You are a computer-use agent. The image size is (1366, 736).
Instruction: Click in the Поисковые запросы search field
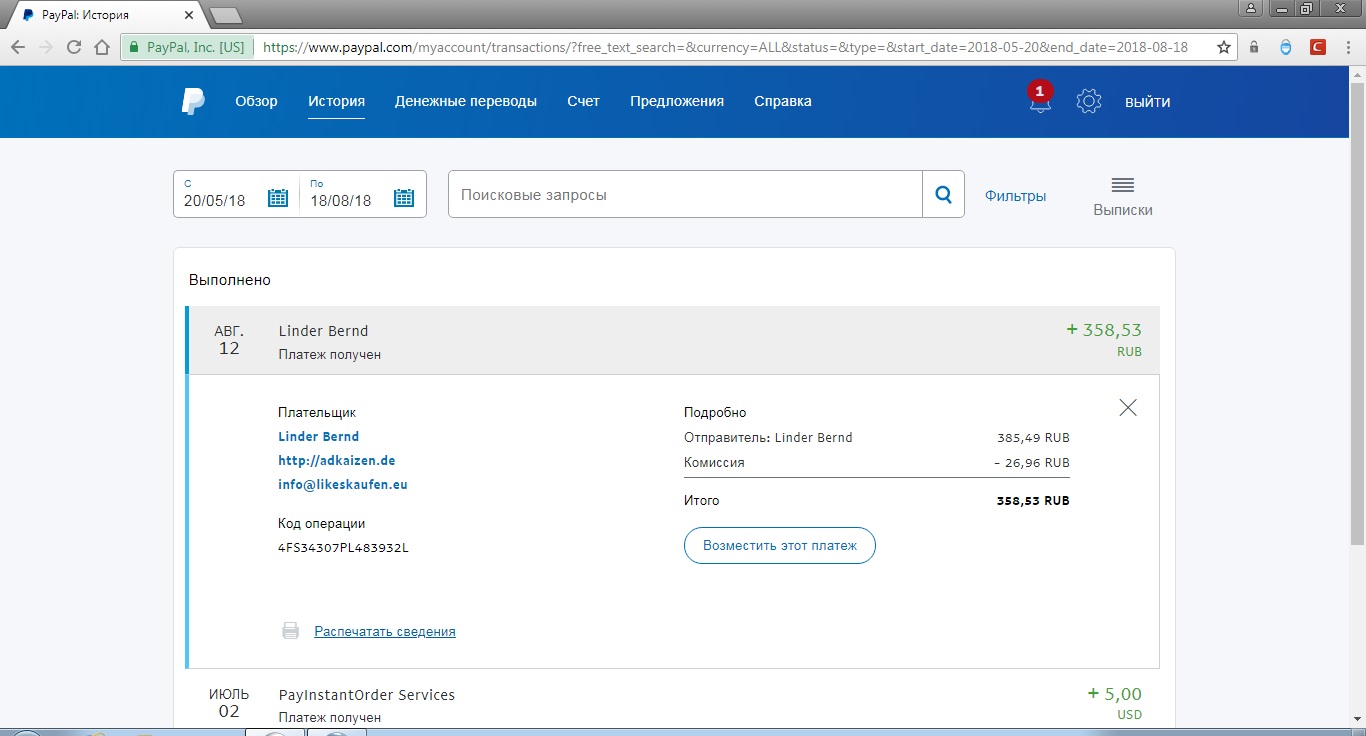pos(685,195)
